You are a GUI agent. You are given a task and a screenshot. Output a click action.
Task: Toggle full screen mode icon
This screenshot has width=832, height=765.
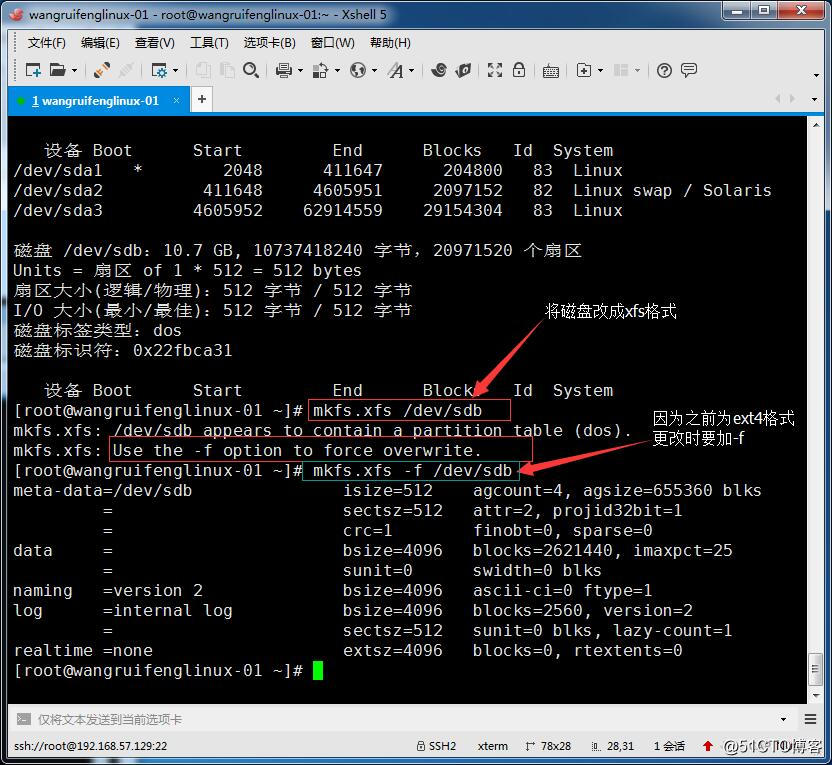(x=495, y=70)
